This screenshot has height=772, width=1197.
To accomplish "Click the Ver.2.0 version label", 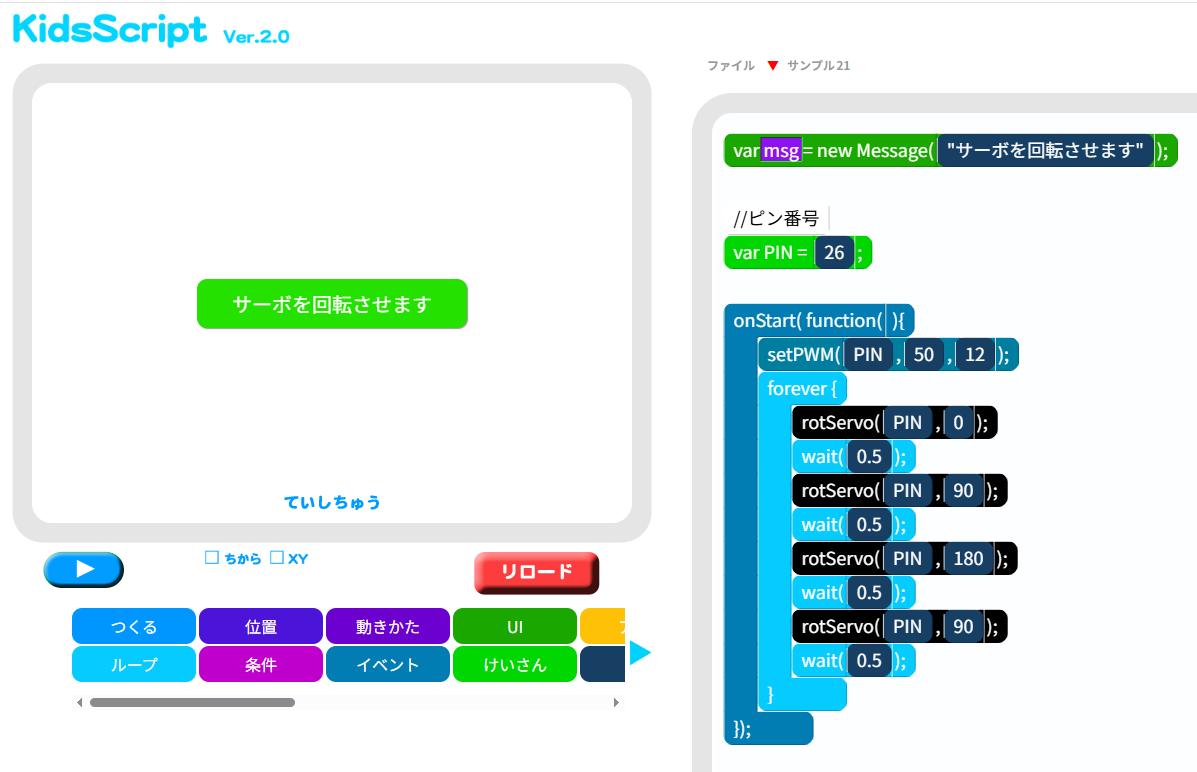I will tap(256, 37).
